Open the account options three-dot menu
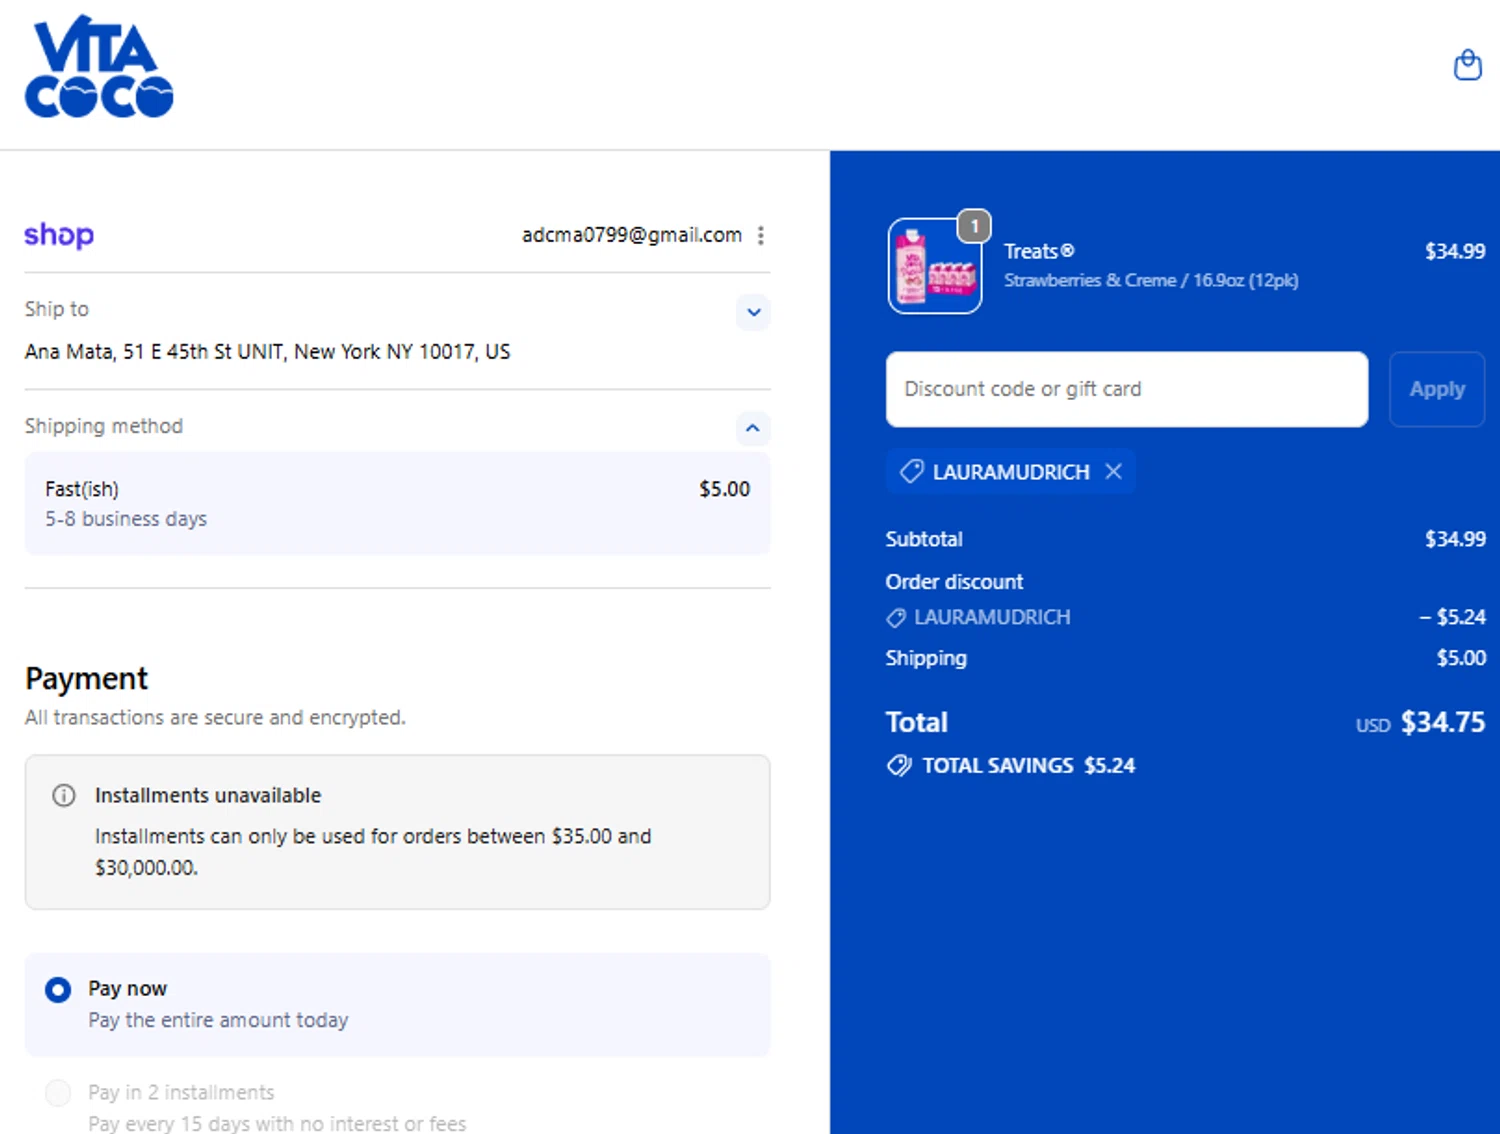1500x1134 pixels. coord(761,235)
